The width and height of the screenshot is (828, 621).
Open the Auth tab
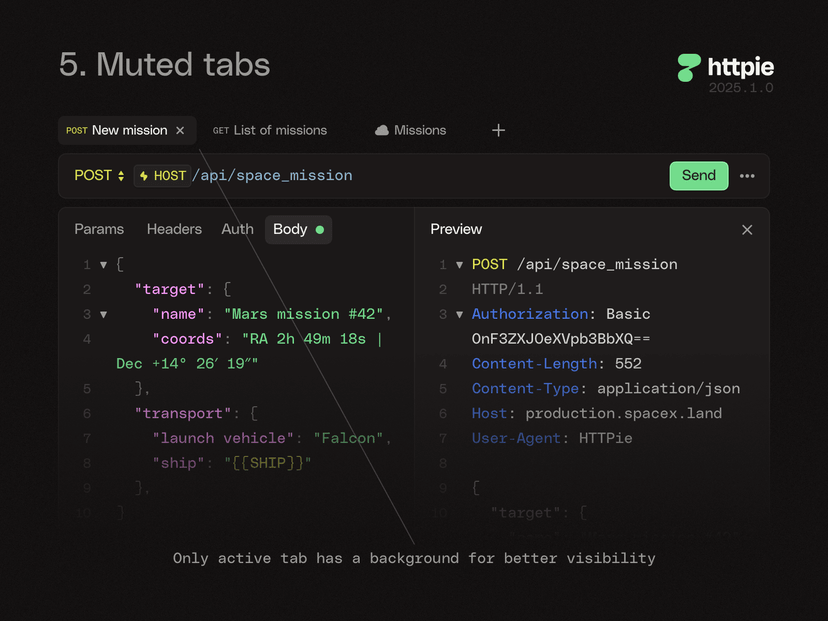pyautogui.click(x=237, y=229)
